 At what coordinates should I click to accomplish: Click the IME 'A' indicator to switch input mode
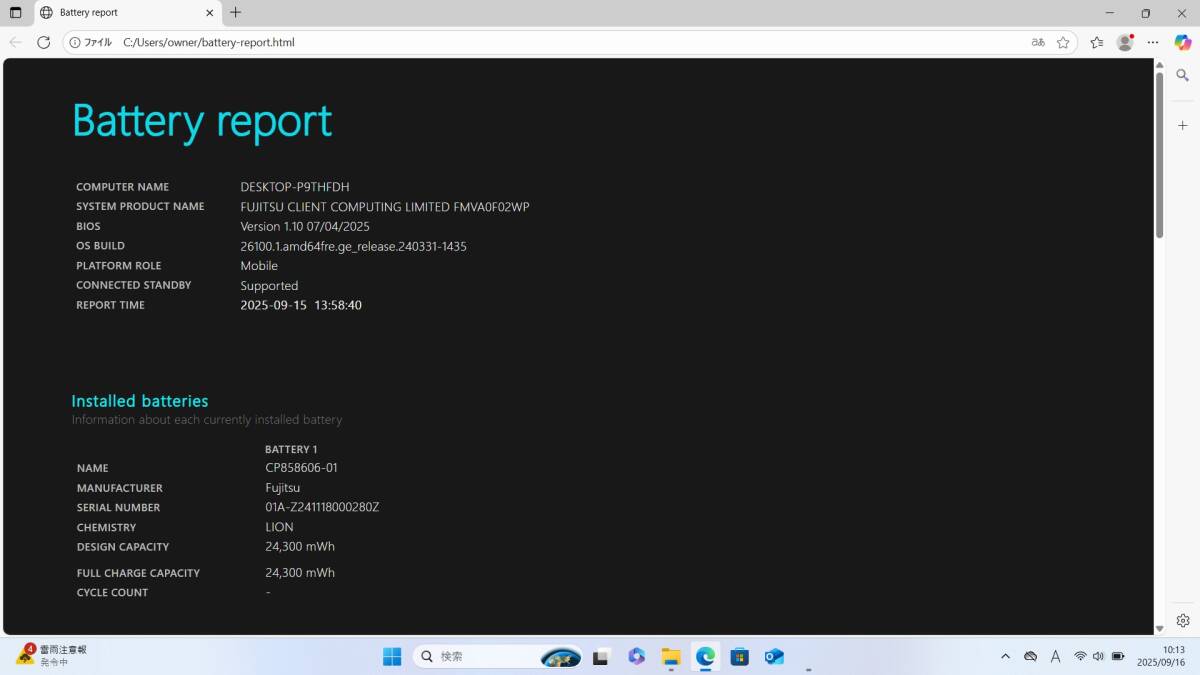pyautogui.click(x=1055, y=656)
